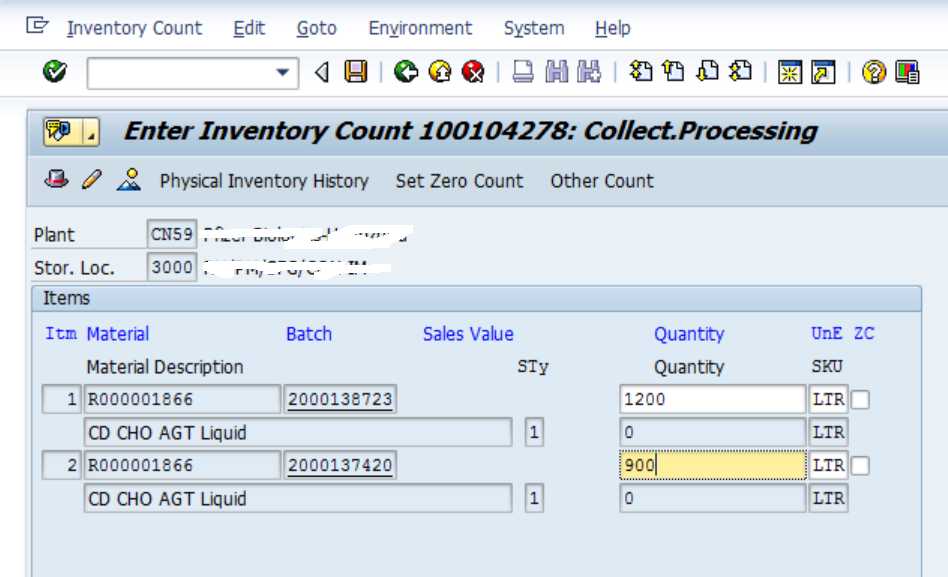The image size is (948, 577).
Task: Jump to the First Page icon
Action: (641, 72)
